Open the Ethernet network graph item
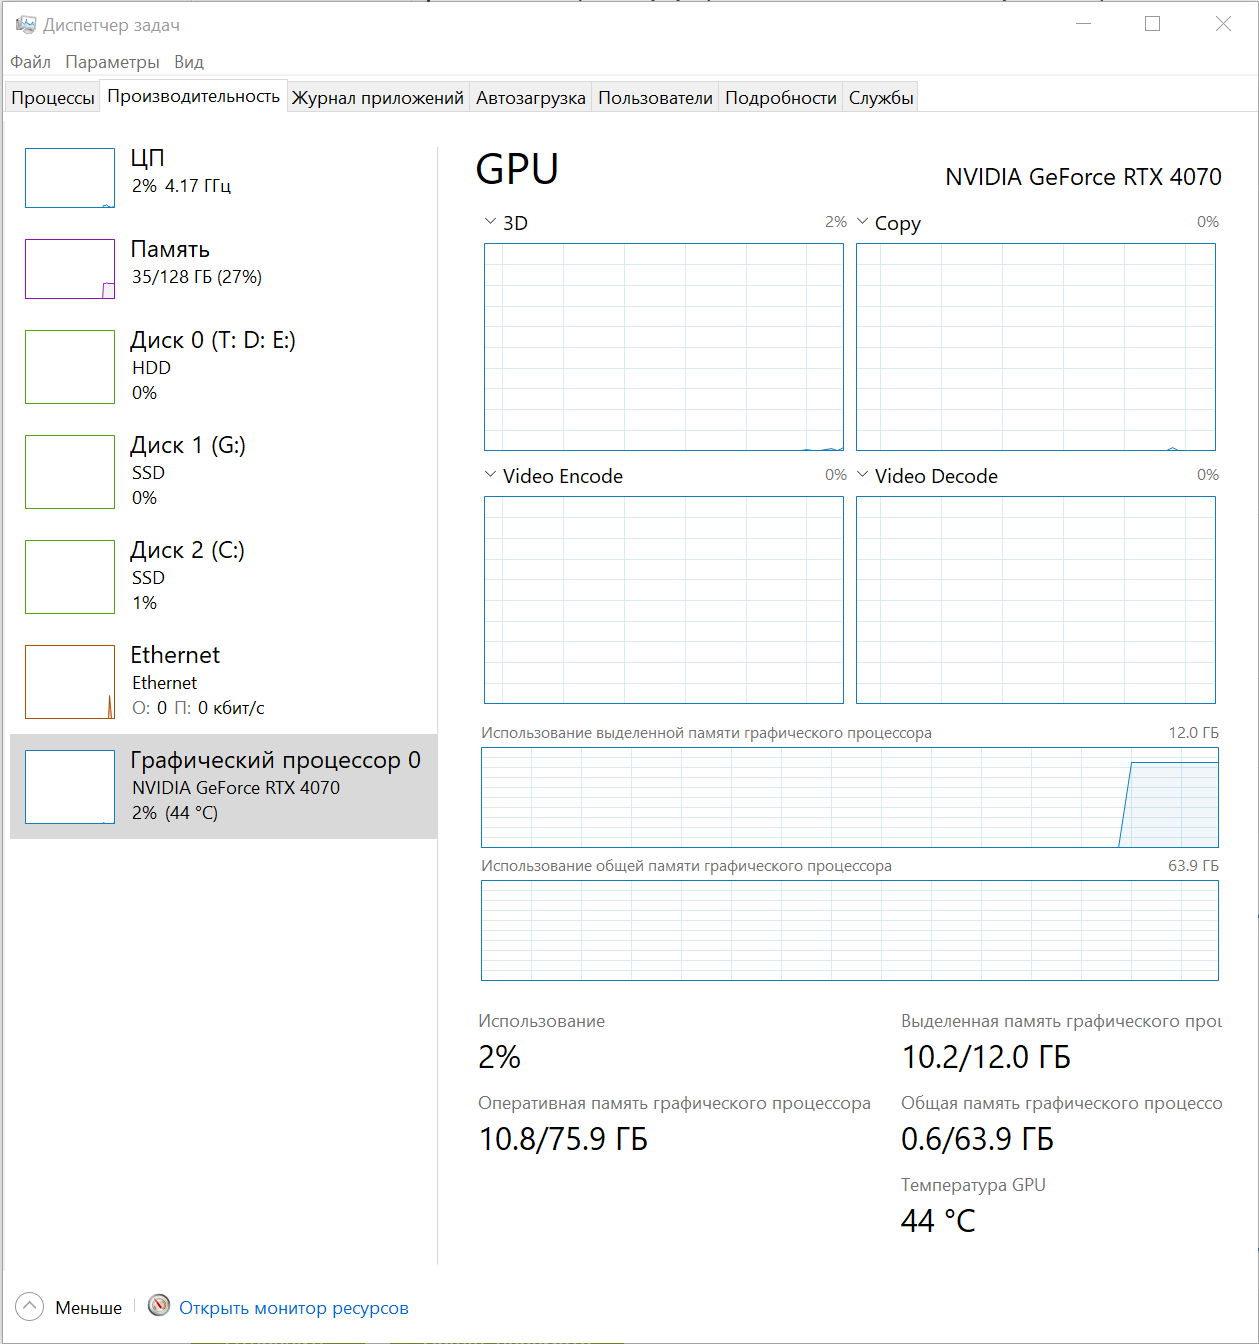This screenshot has width=1259, height=1344. [x=224, y=681]
